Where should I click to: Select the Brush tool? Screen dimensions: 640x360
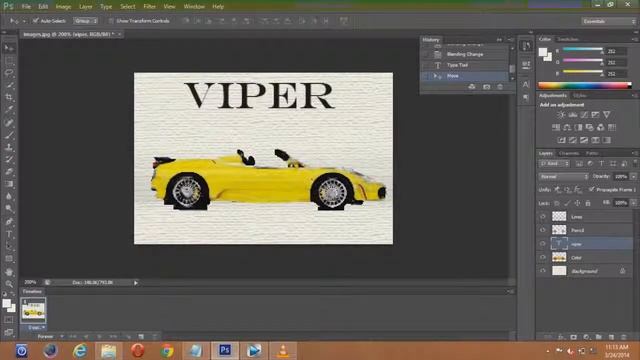[9, 135]
